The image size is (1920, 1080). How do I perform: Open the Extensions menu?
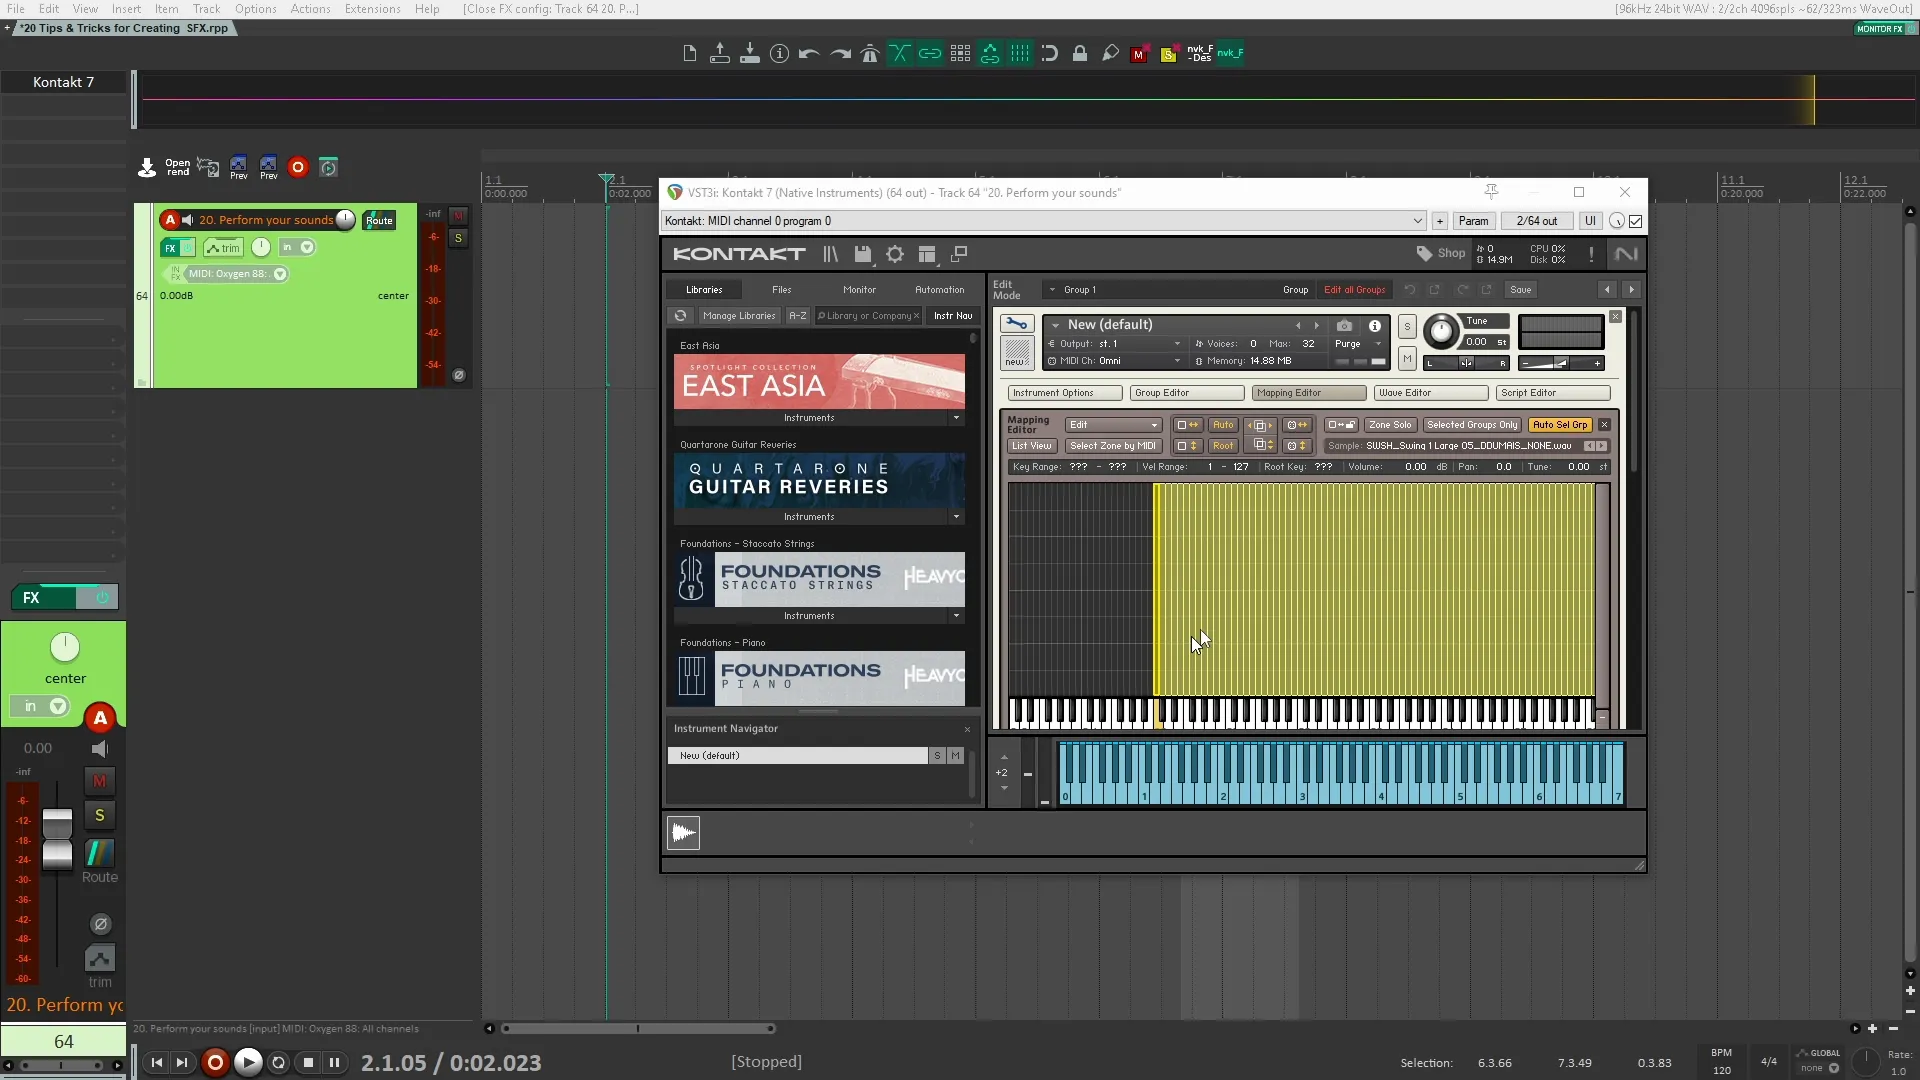click(372, 9)
